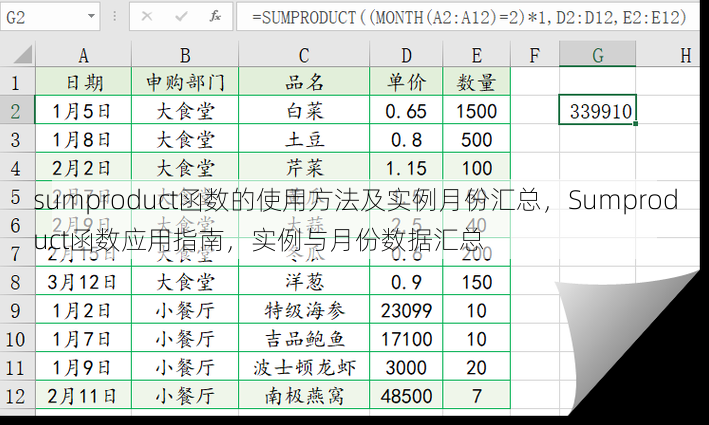Select column C header
The image size is (709, 425).
pos(304,55)
